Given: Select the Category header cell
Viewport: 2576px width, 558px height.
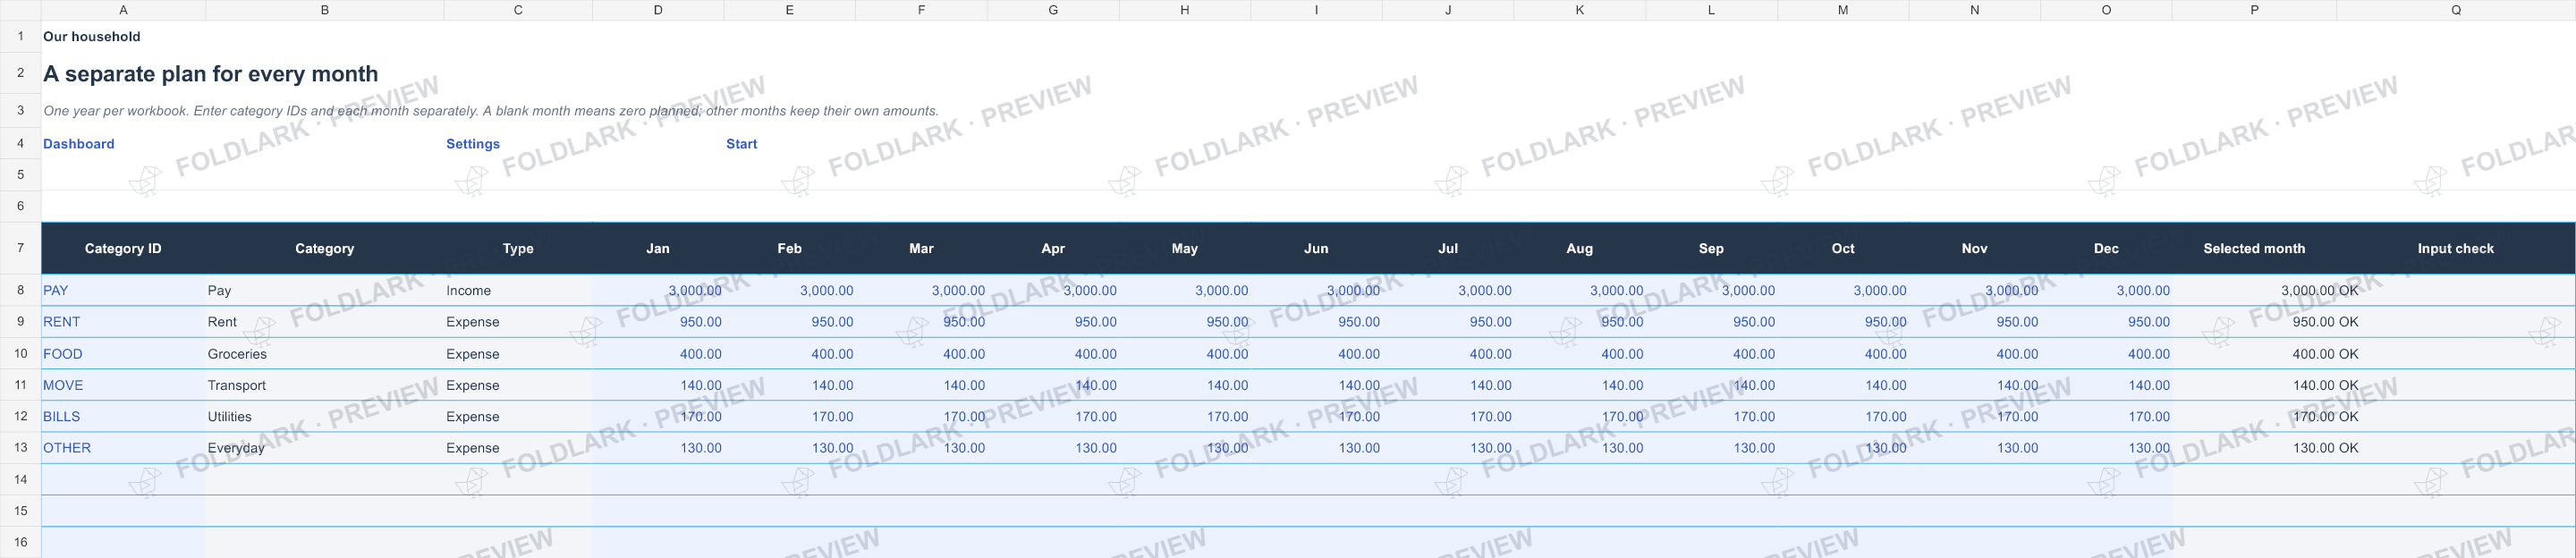Looking at the screenshot, I should click(x=324, y=248).
